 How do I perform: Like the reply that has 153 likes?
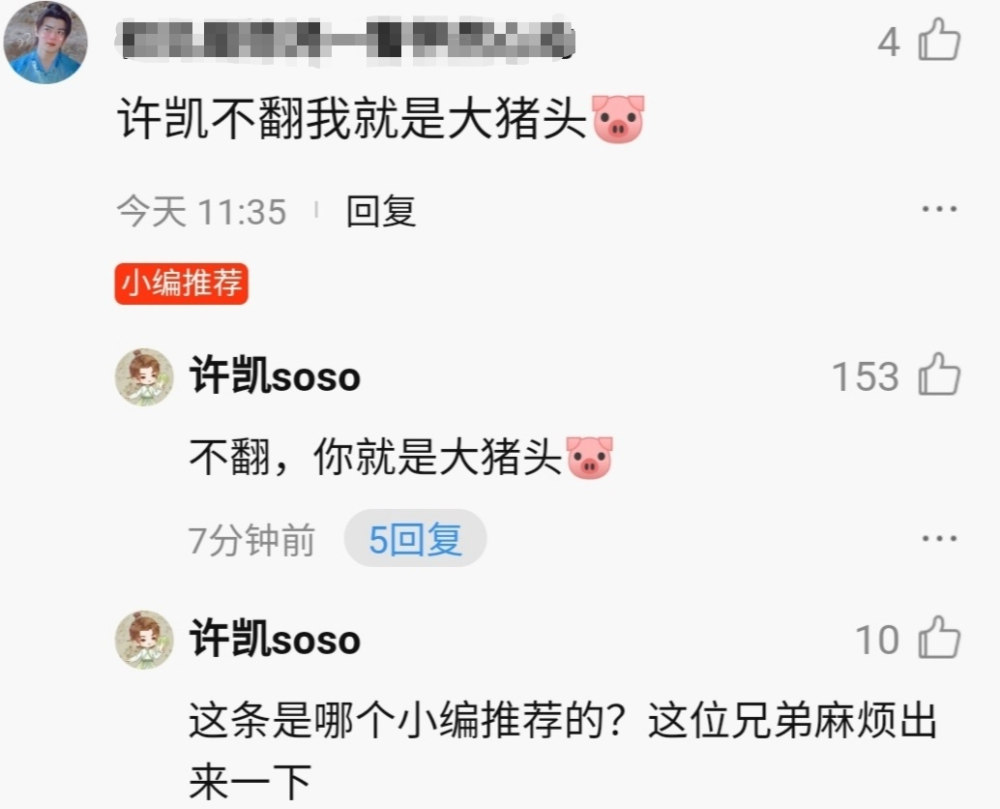939,374
